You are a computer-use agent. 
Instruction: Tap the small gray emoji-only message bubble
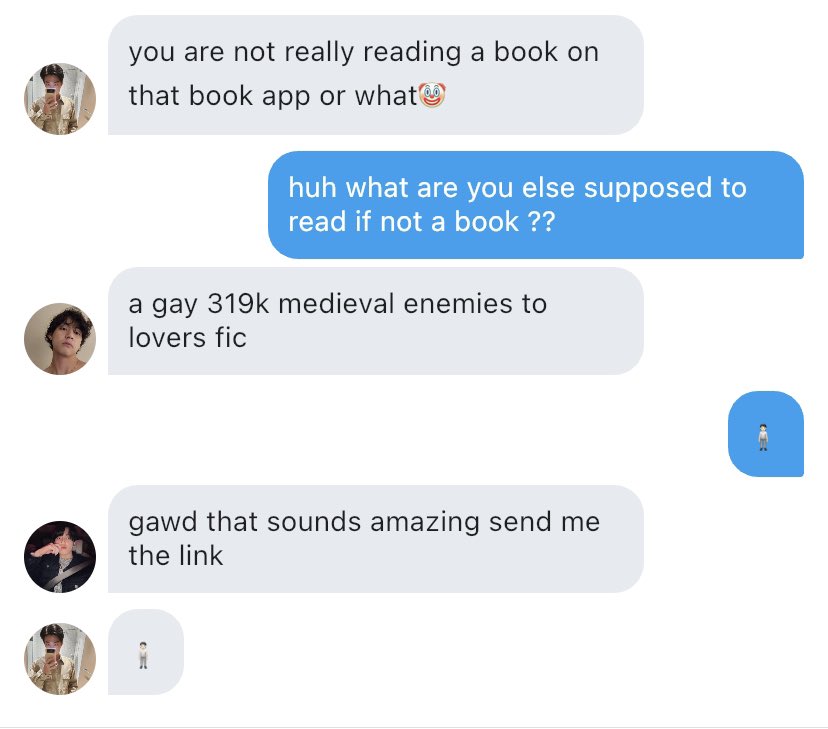point(146,652)
